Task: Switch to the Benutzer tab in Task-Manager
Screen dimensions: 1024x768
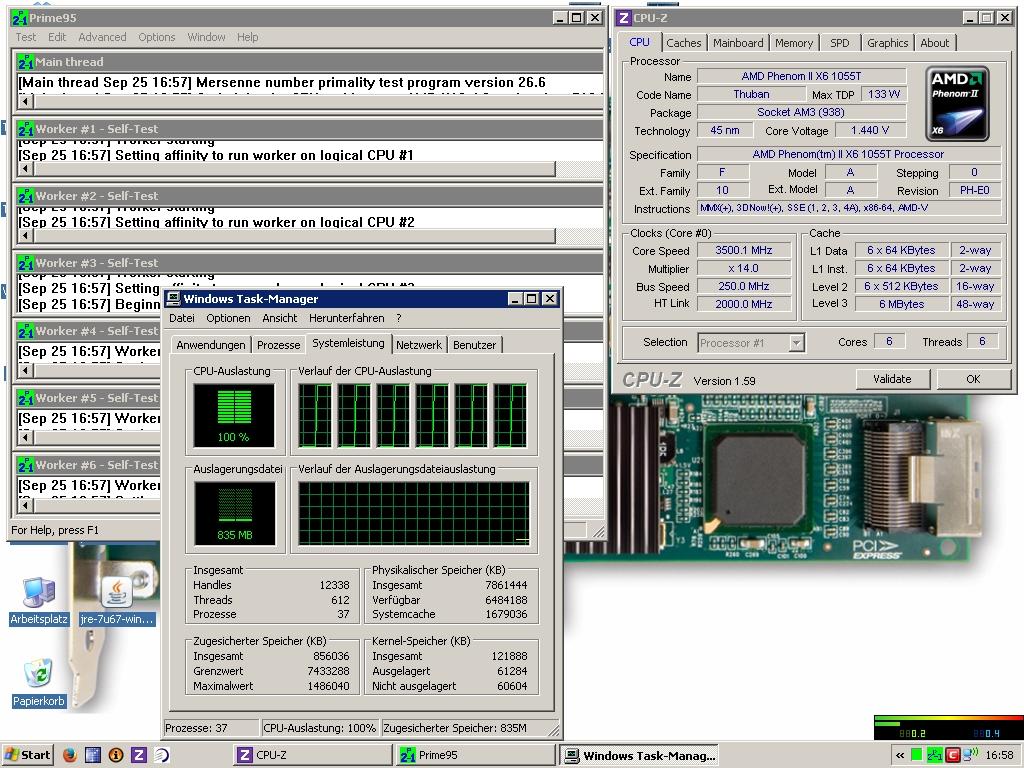Action: 475,345
